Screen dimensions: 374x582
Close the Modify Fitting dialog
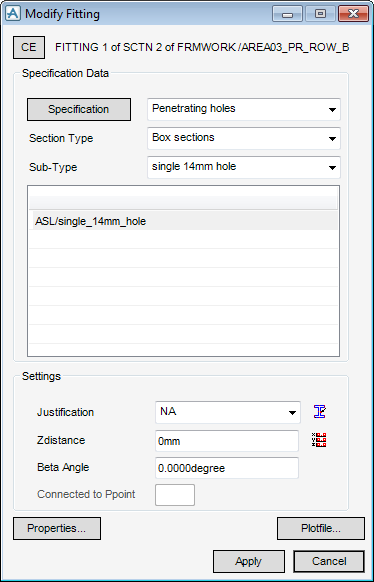pyautogui.click(x=353, y=14)
